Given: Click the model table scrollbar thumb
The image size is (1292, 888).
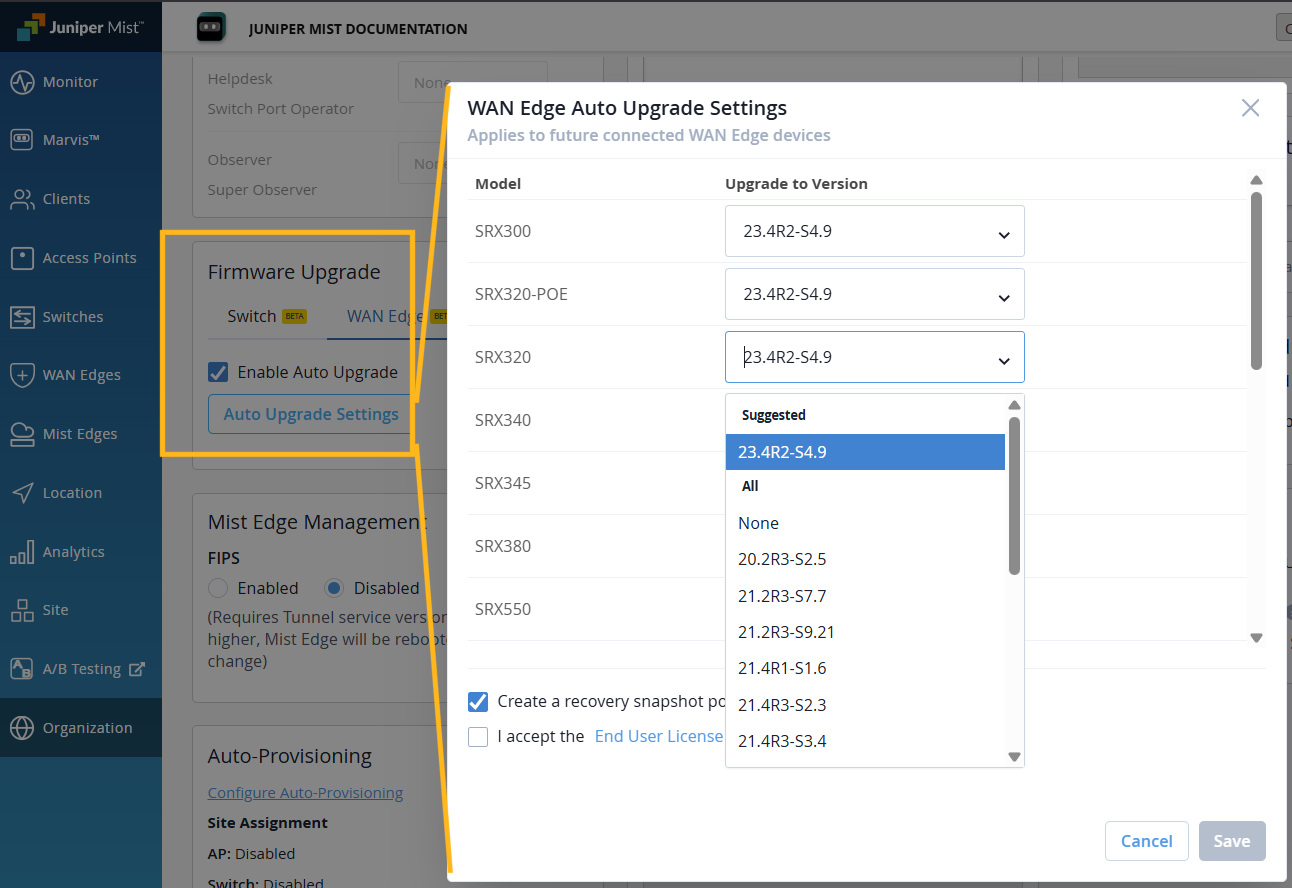Looking at the screenshot, I should click(1256, 280).
